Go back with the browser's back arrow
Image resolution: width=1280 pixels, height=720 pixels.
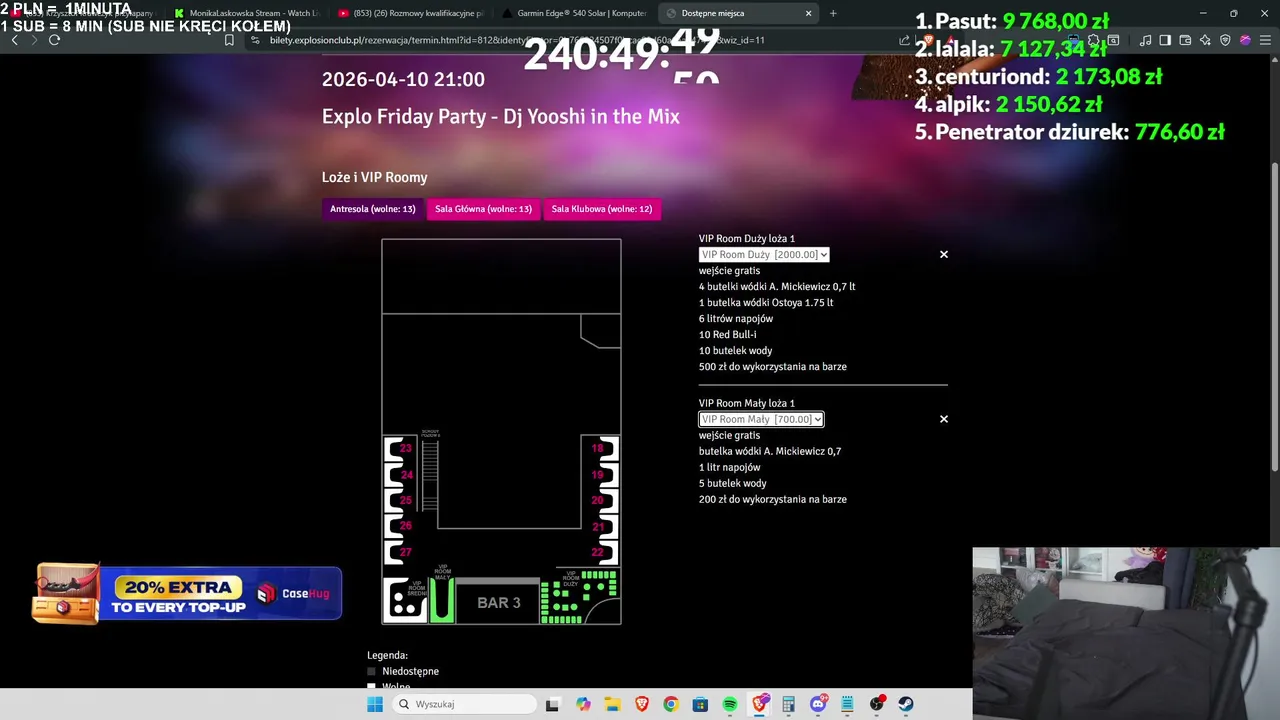14,40
